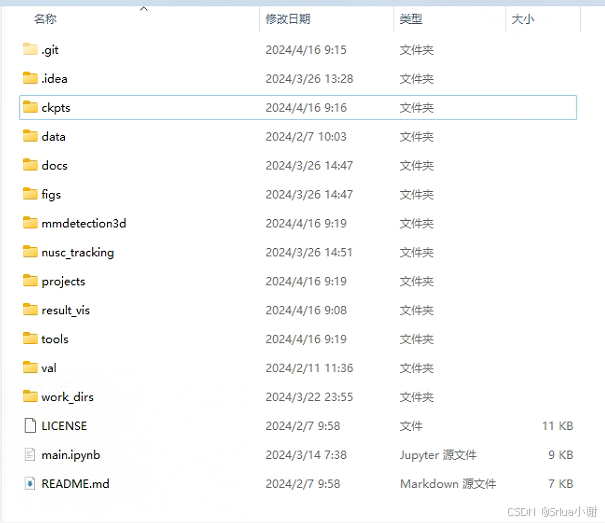
Task: Click date 2024/2/11 11:36 of val
Action: pyautogui.click(x=309, y=368)
